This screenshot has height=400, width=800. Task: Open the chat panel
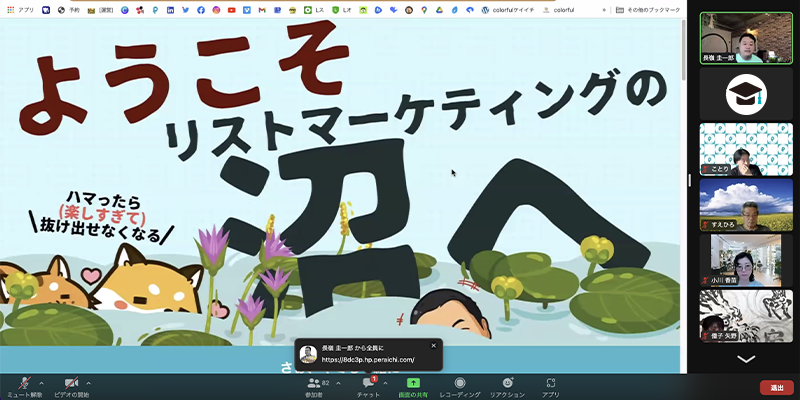368,384
